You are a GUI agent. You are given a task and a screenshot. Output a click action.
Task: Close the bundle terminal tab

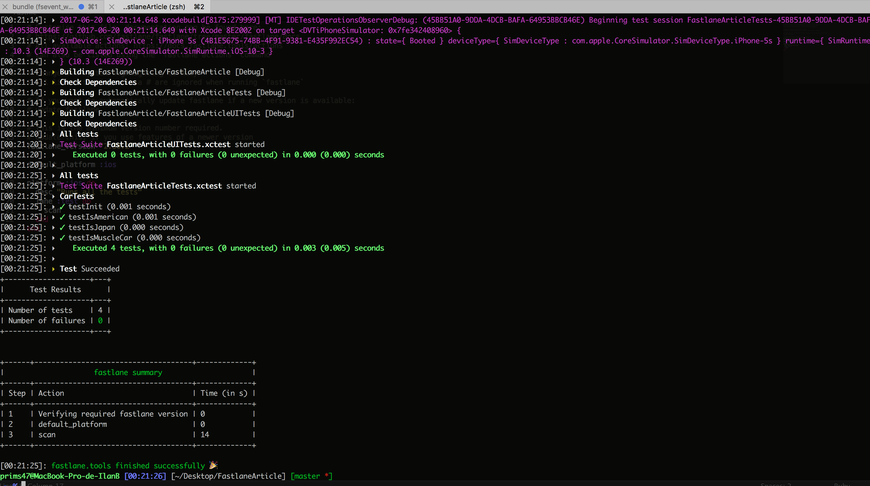pos(4,7)
